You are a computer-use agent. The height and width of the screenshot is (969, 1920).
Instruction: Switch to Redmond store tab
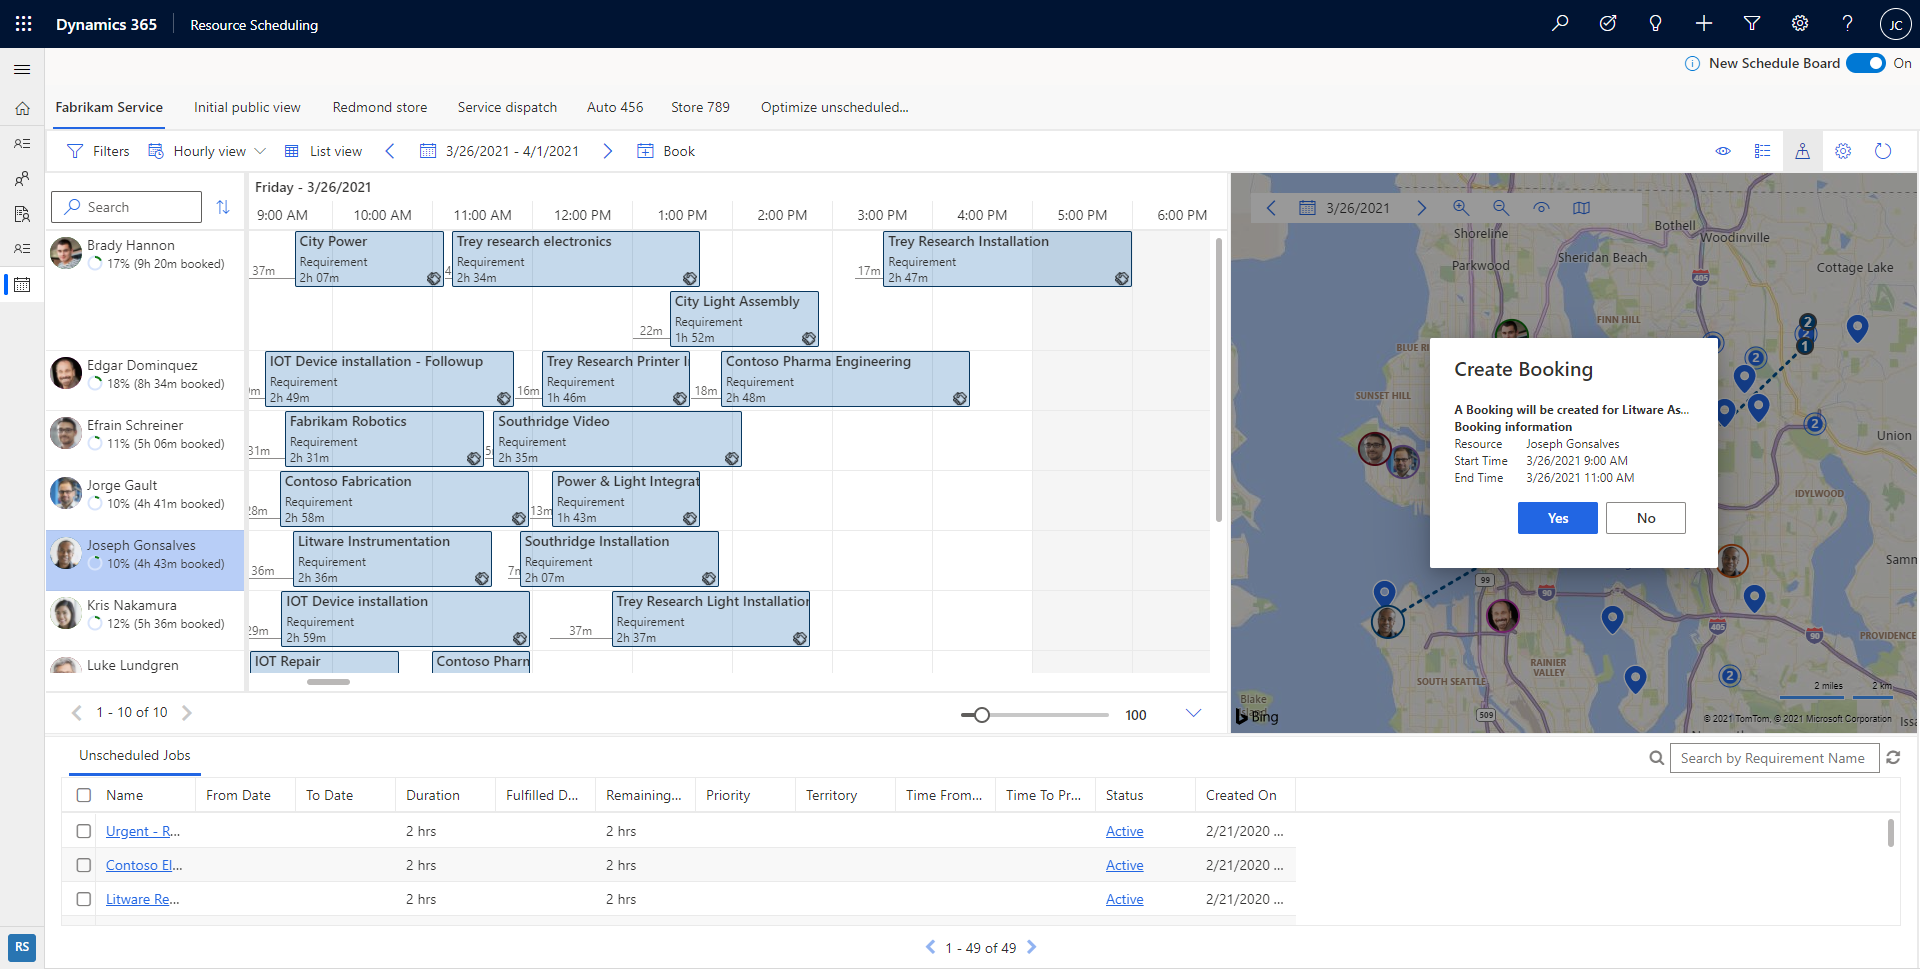[380, 107]
